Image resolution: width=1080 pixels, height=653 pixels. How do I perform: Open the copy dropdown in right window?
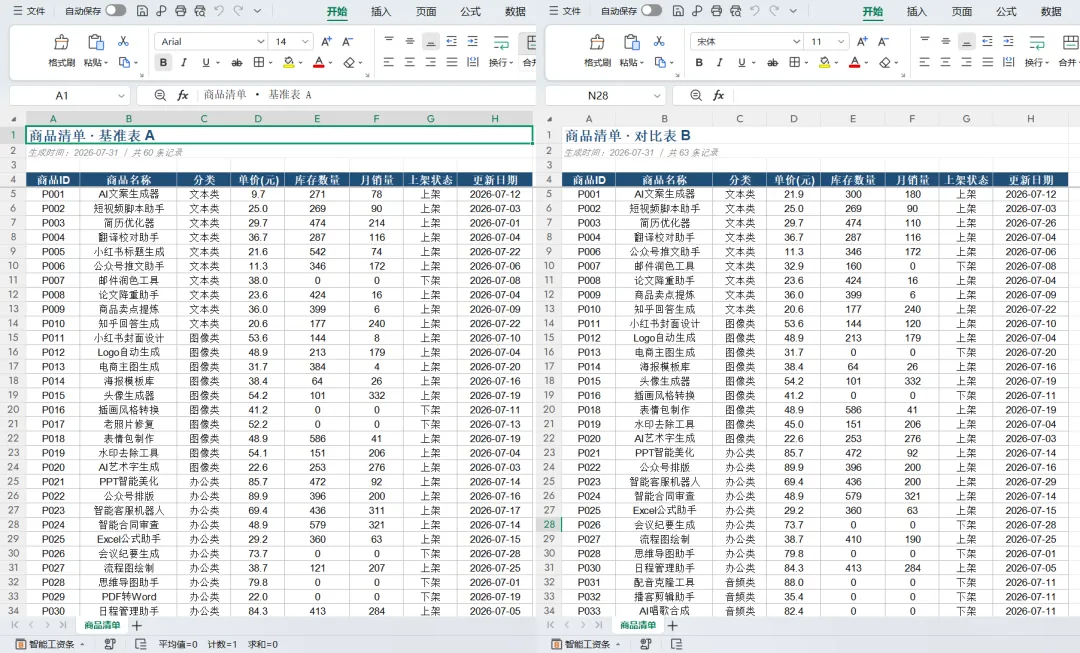click(x=670, y=63)
